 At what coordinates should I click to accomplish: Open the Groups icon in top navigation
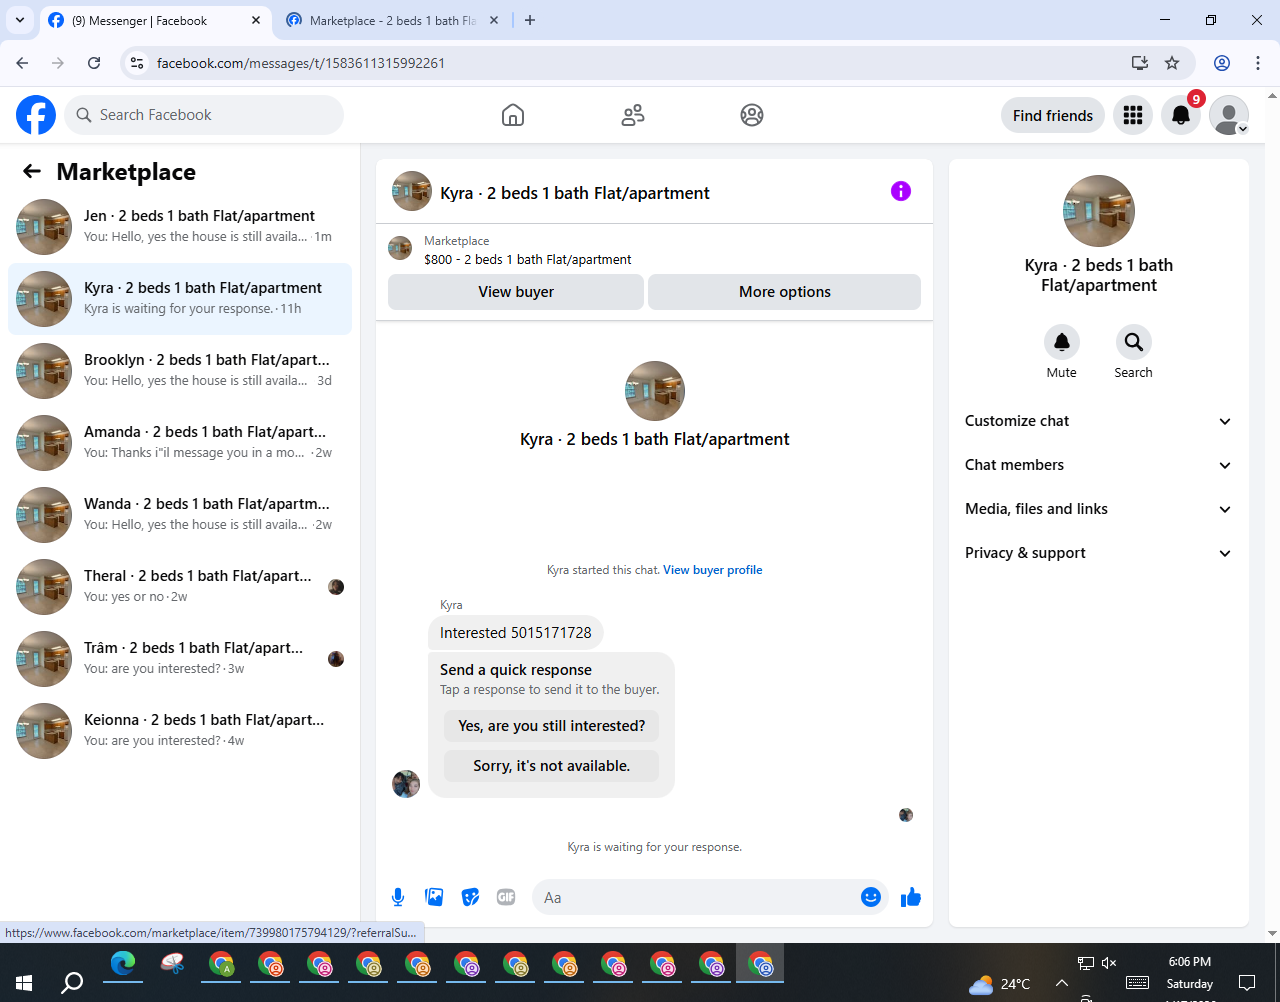point(752,115)
